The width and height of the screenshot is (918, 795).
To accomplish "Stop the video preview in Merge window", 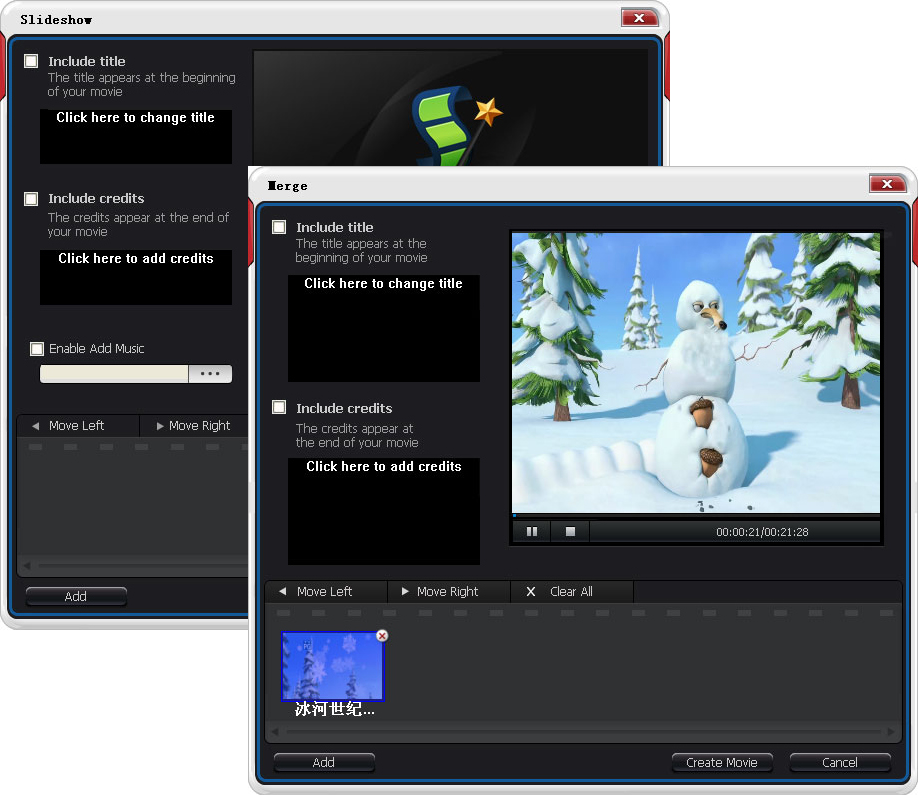I will [x=570, y=532].
